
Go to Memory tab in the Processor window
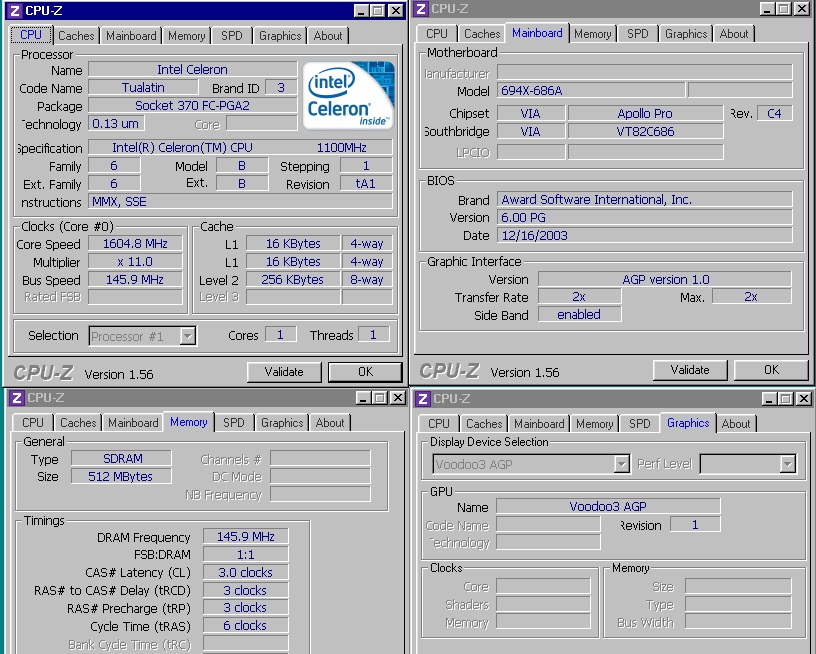[186, 36]
